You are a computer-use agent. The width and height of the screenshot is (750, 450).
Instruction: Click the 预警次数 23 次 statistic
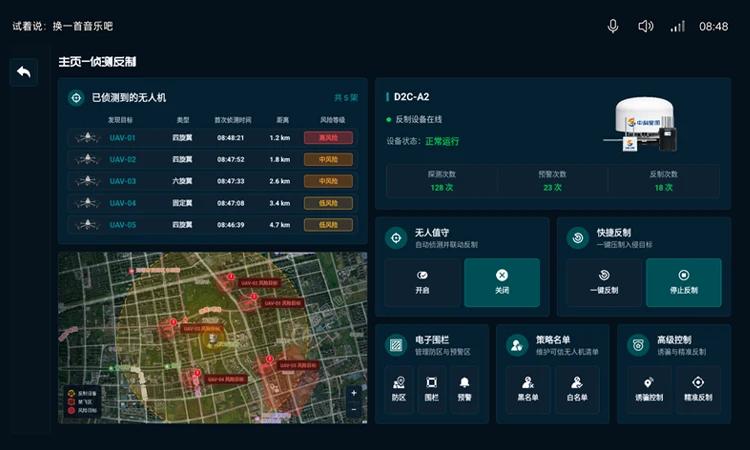[x=552, y=181]
